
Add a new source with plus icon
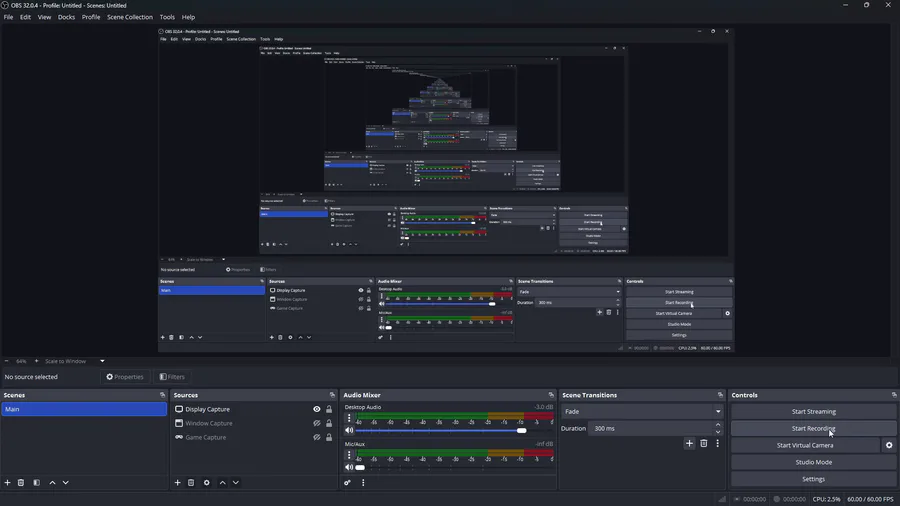tap(177, 482)
